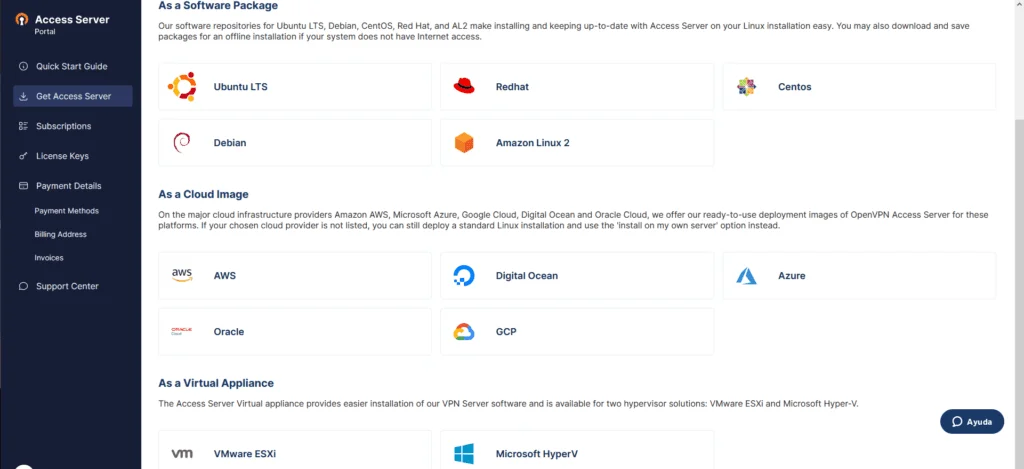Image resolution: width=1024 pixels, height=469 pixels.
Task: Click the Azure logo icon
Action: tap(746, 276)
